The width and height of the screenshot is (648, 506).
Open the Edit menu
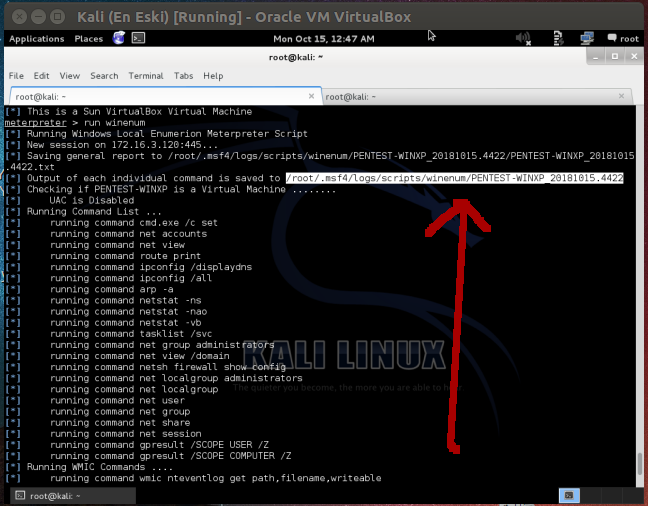tap(41, 76)
